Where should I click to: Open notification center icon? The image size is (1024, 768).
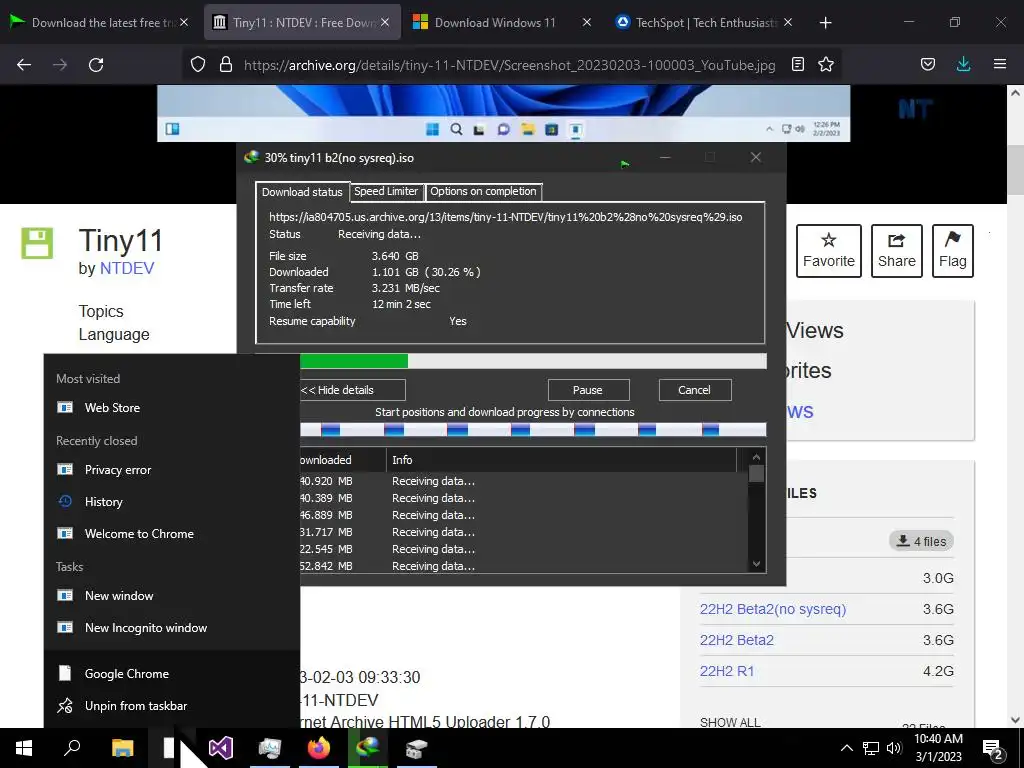coord(993,748)
